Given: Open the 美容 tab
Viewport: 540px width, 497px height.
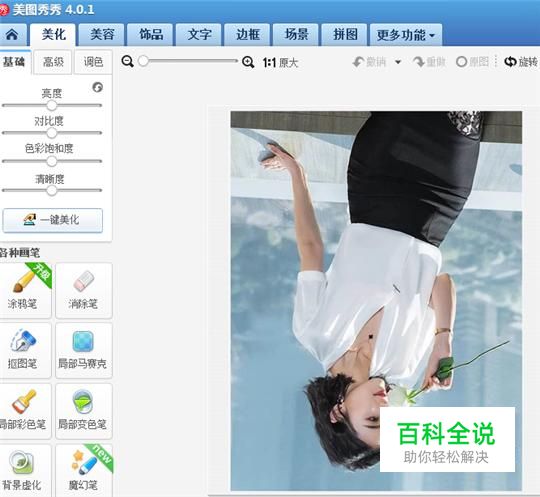Looking at the screenshot, I should click(x=102, y=34).
